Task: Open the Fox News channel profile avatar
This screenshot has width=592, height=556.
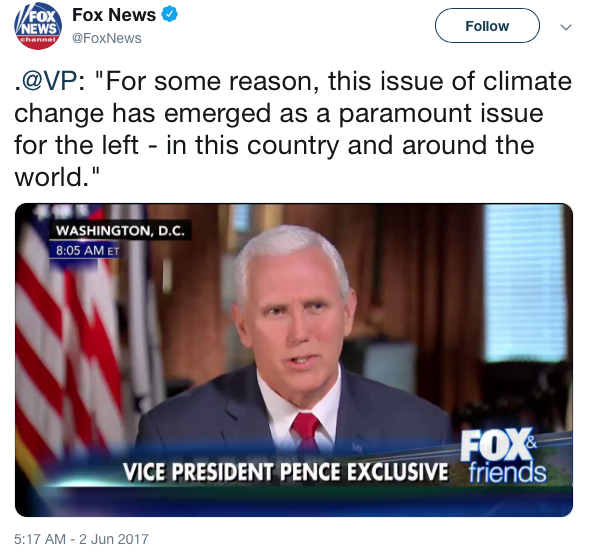Action: tap(38, 26)
